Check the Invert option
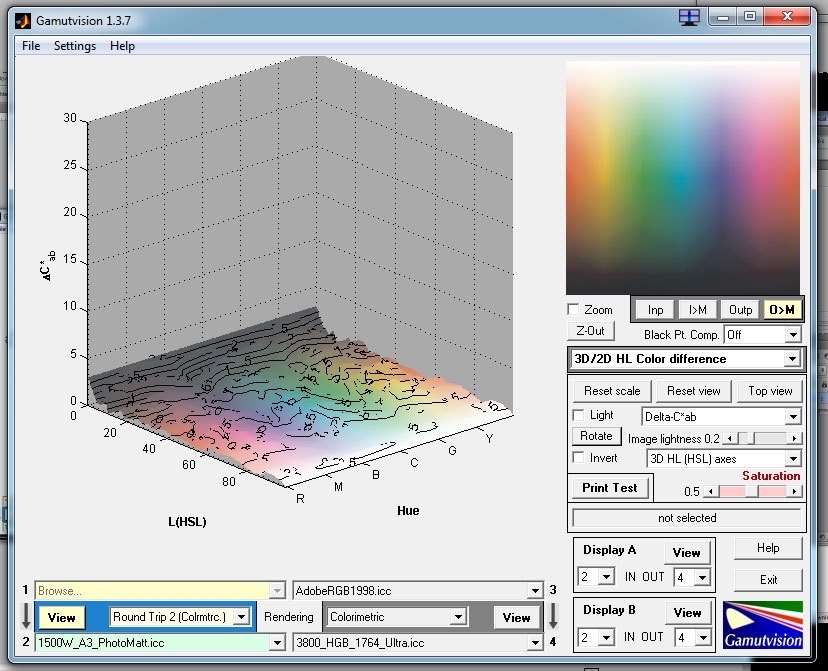Image resolution: width=828 pixels, height=671 pixels. click(x=578, y=458)
